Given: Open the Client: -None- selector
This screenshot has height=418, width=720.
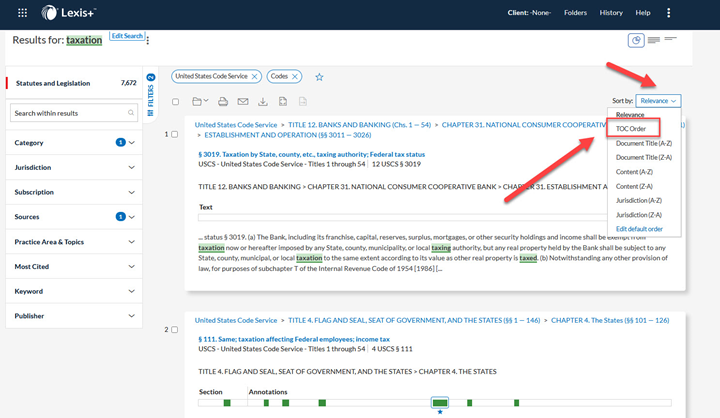Looking at the screenshot, I should (529, 13).
